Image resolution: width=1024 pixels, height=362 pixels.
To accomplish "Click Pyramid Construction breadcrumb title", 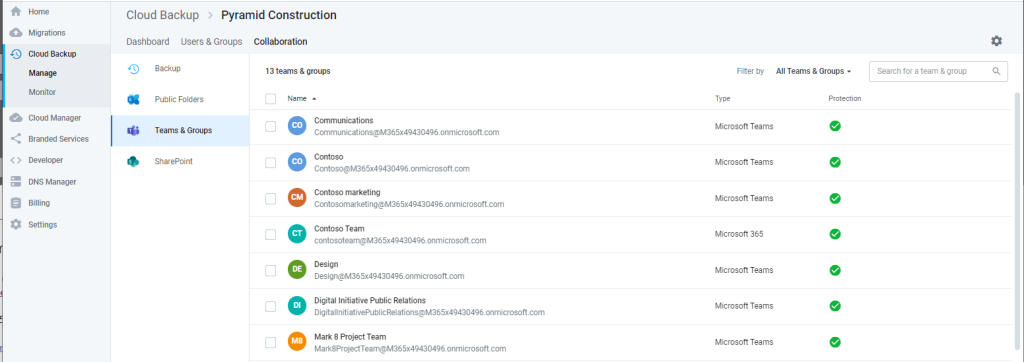I will pyautogui.click(x=279, y=14).
